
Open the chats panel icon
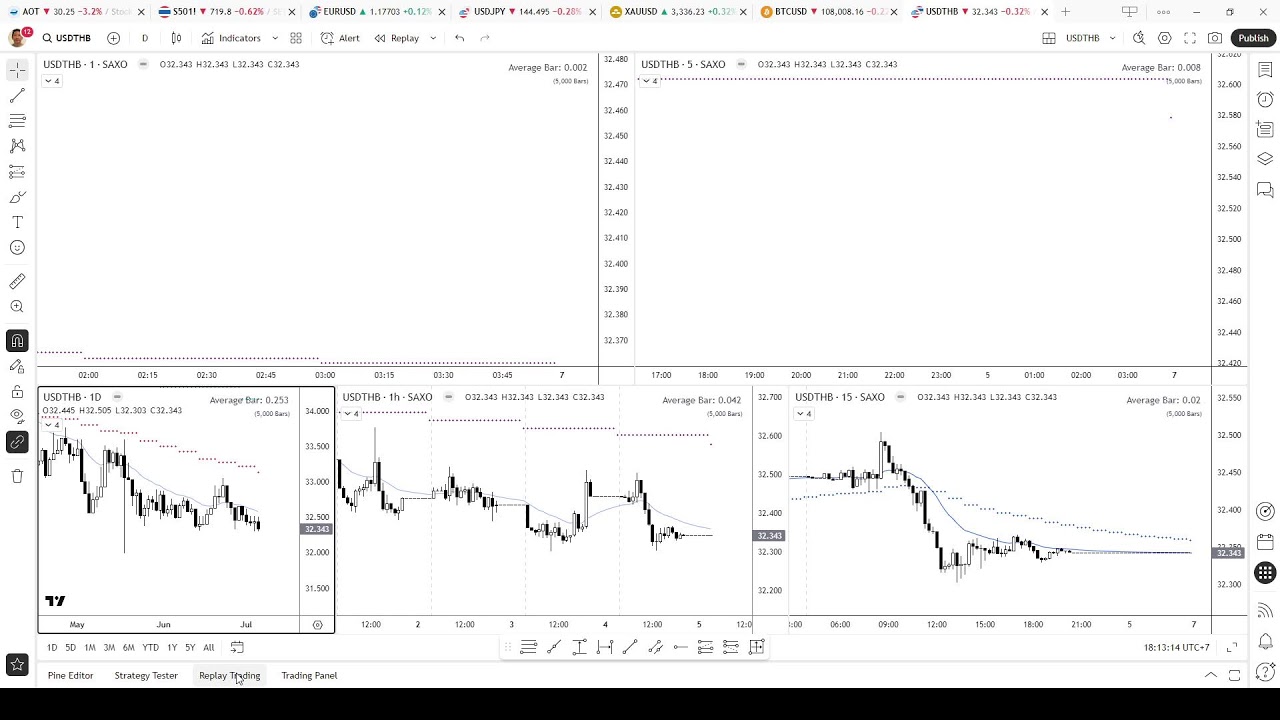1265,189
